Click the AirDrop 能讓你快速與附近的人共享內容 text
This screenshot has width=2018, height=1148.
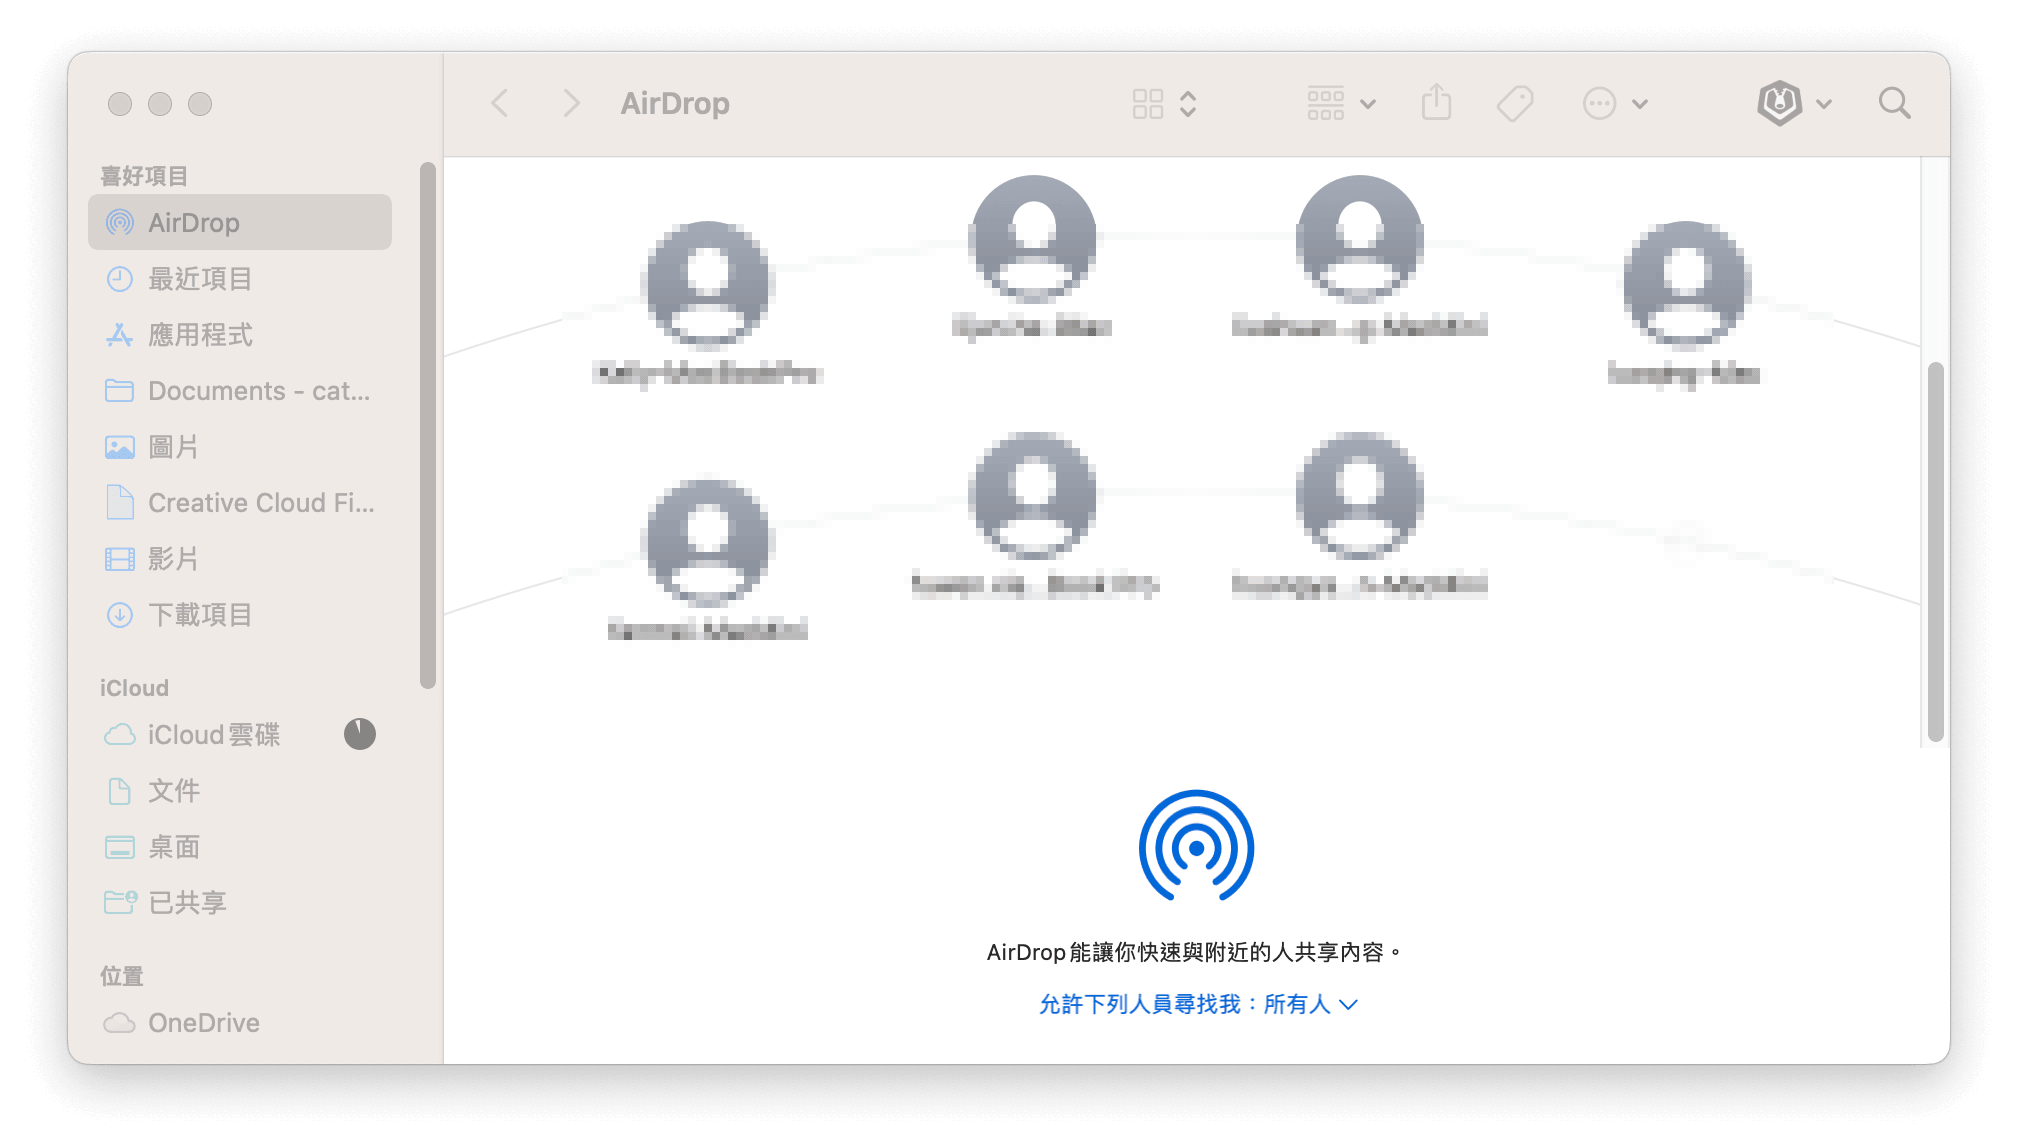coord(1195,952)
